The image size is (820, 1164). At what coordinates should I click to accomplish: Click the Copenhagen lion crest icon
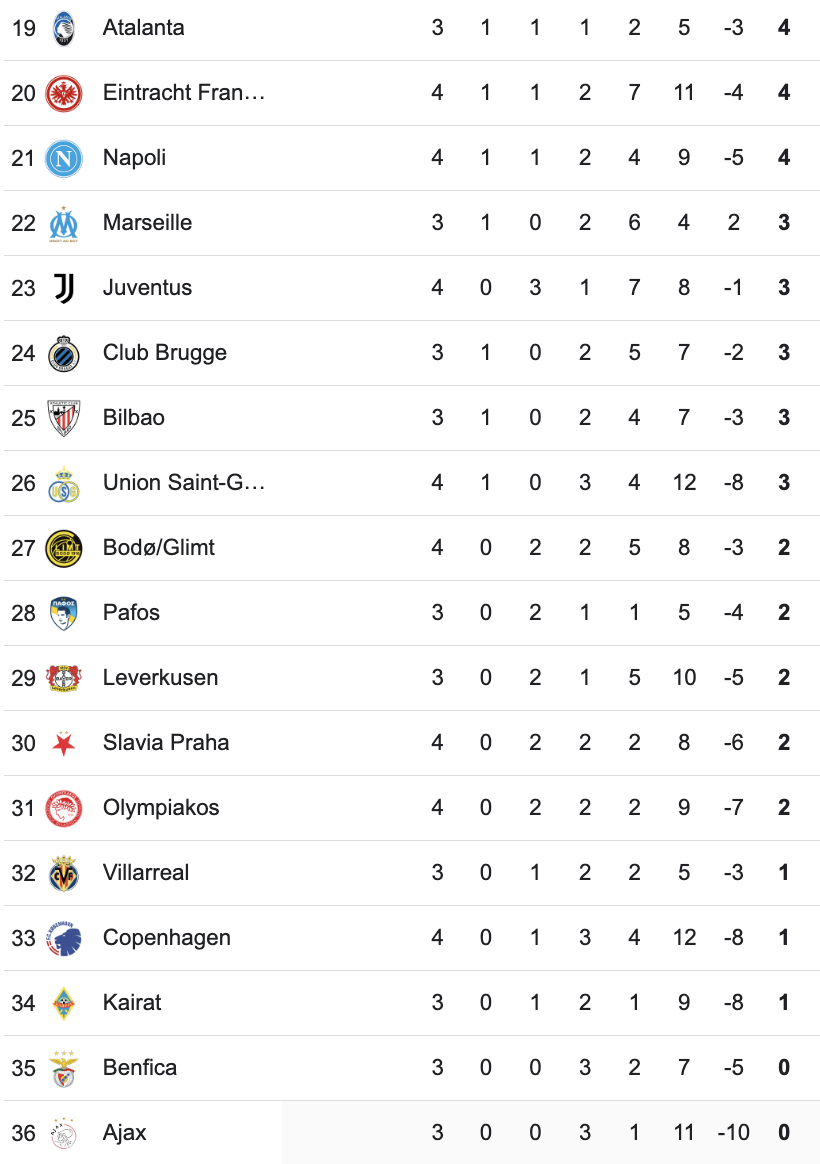(63, 938)
